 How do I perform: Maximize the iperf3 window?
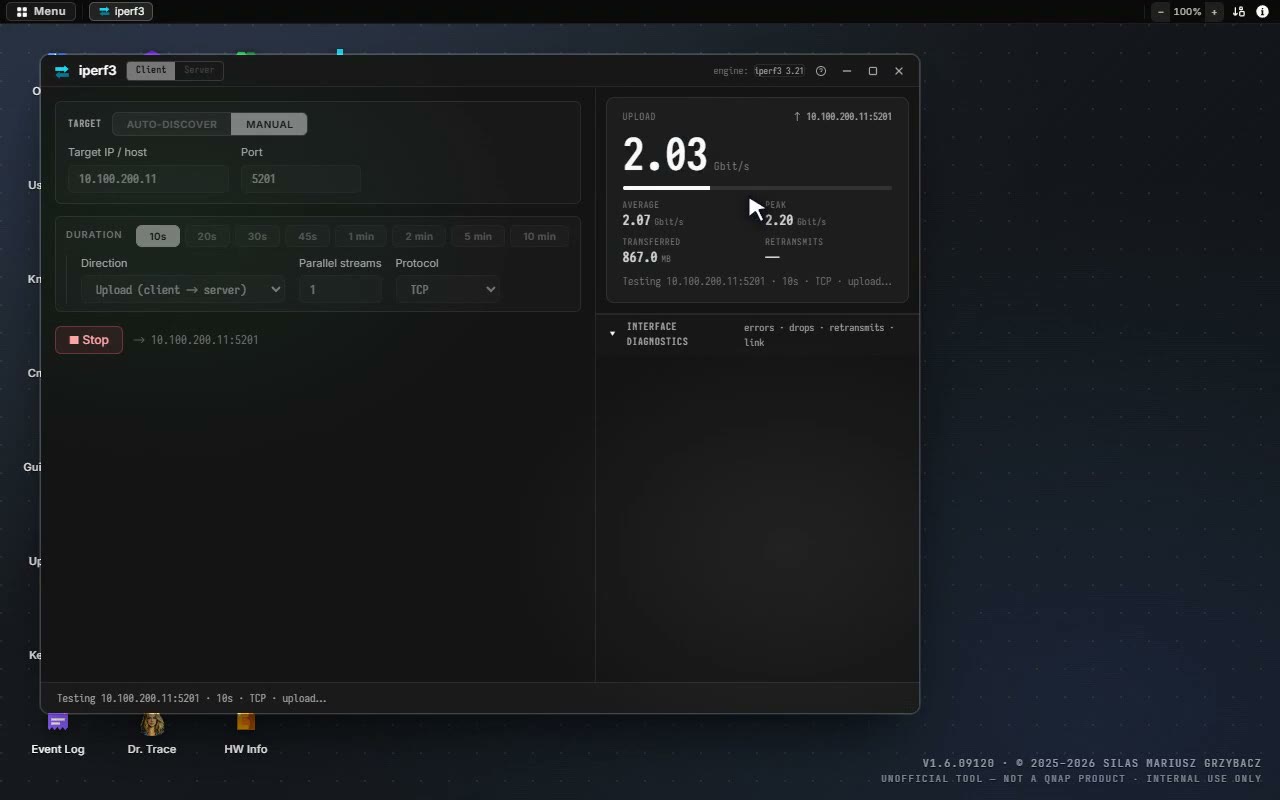coord(873,71)
